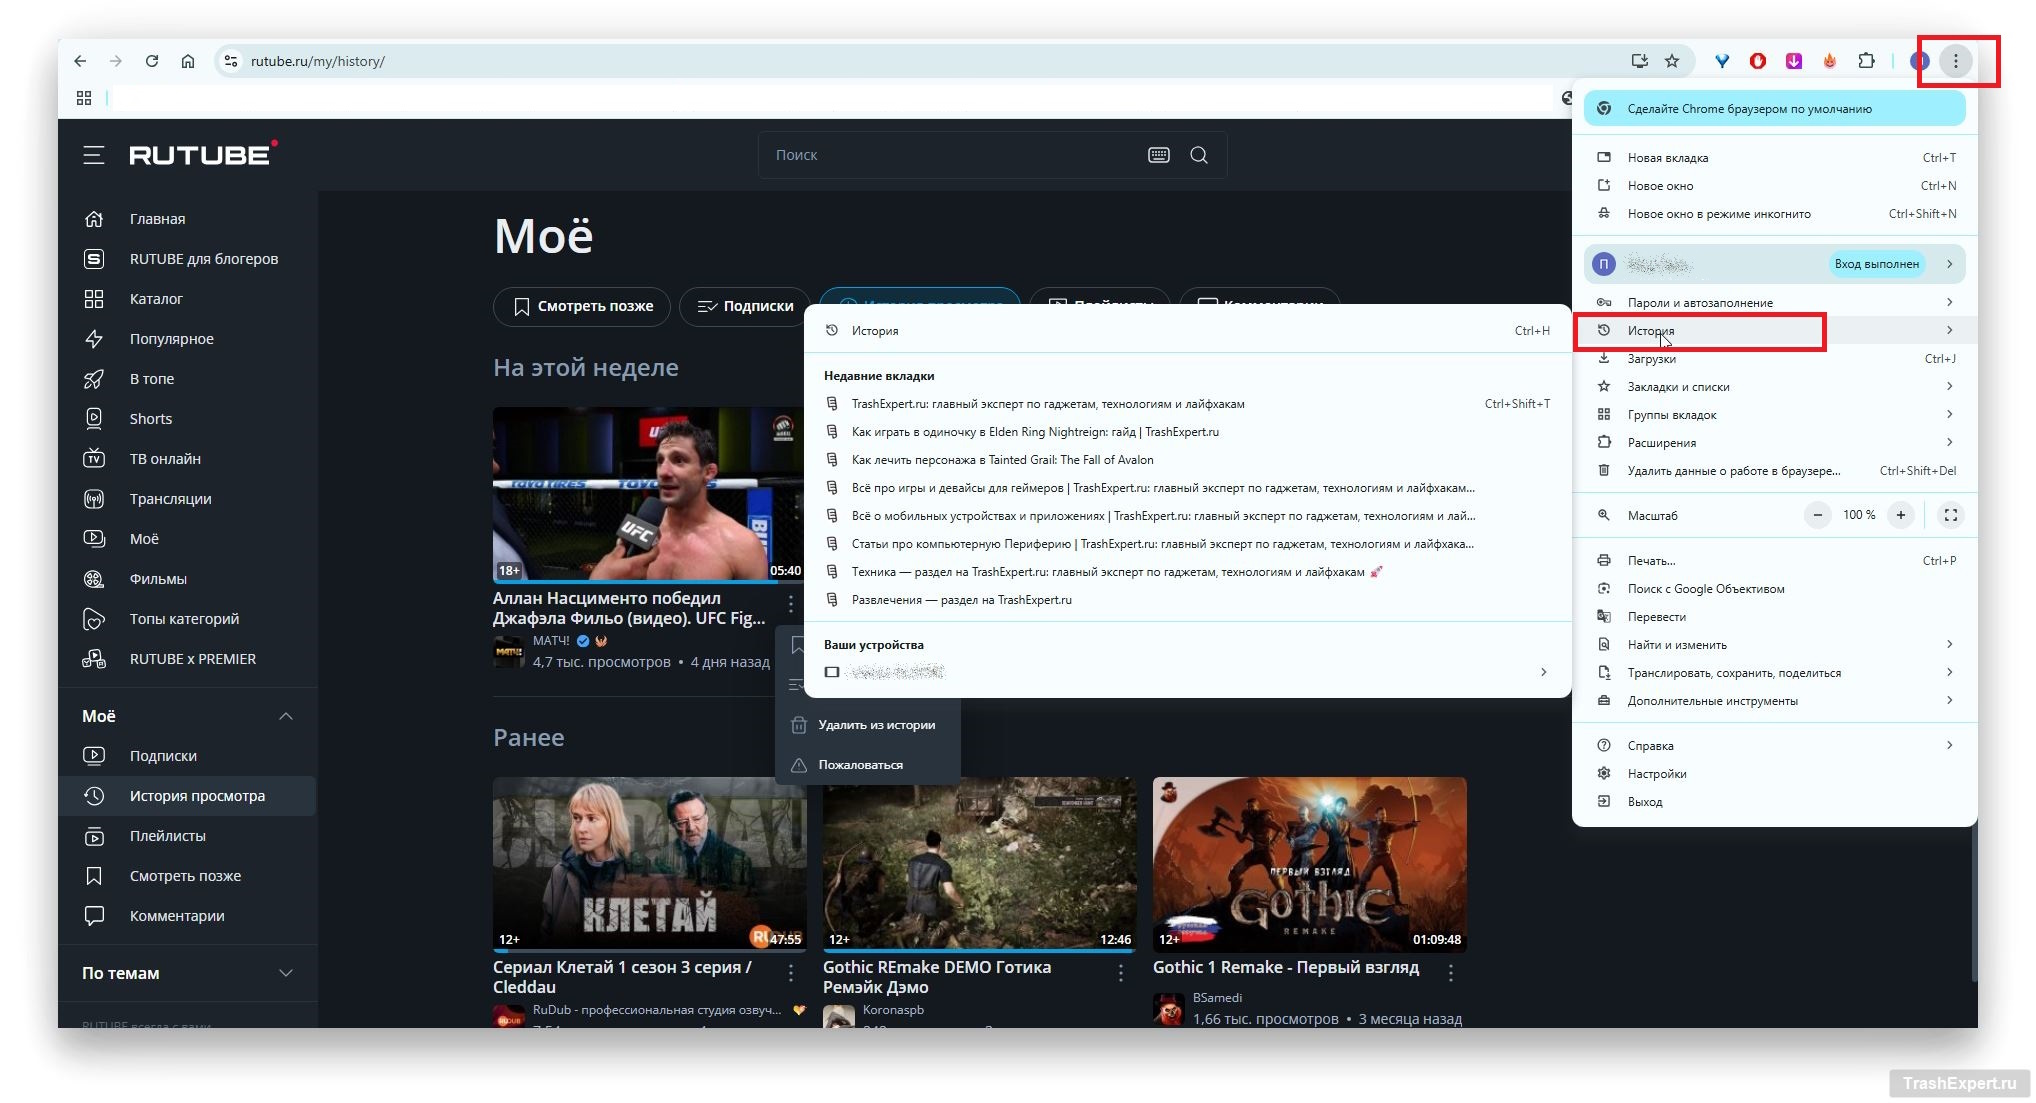
Task: Reload the page with the refresh icon
Action: tap(152, 61)
